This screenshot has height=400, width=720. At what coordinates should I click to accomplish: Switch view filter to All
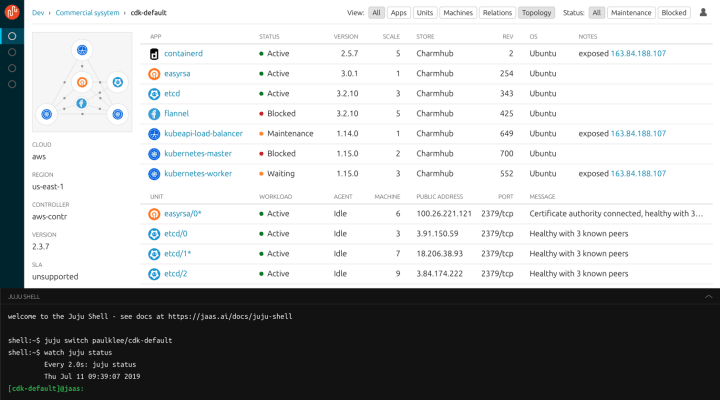coord(376,12)
